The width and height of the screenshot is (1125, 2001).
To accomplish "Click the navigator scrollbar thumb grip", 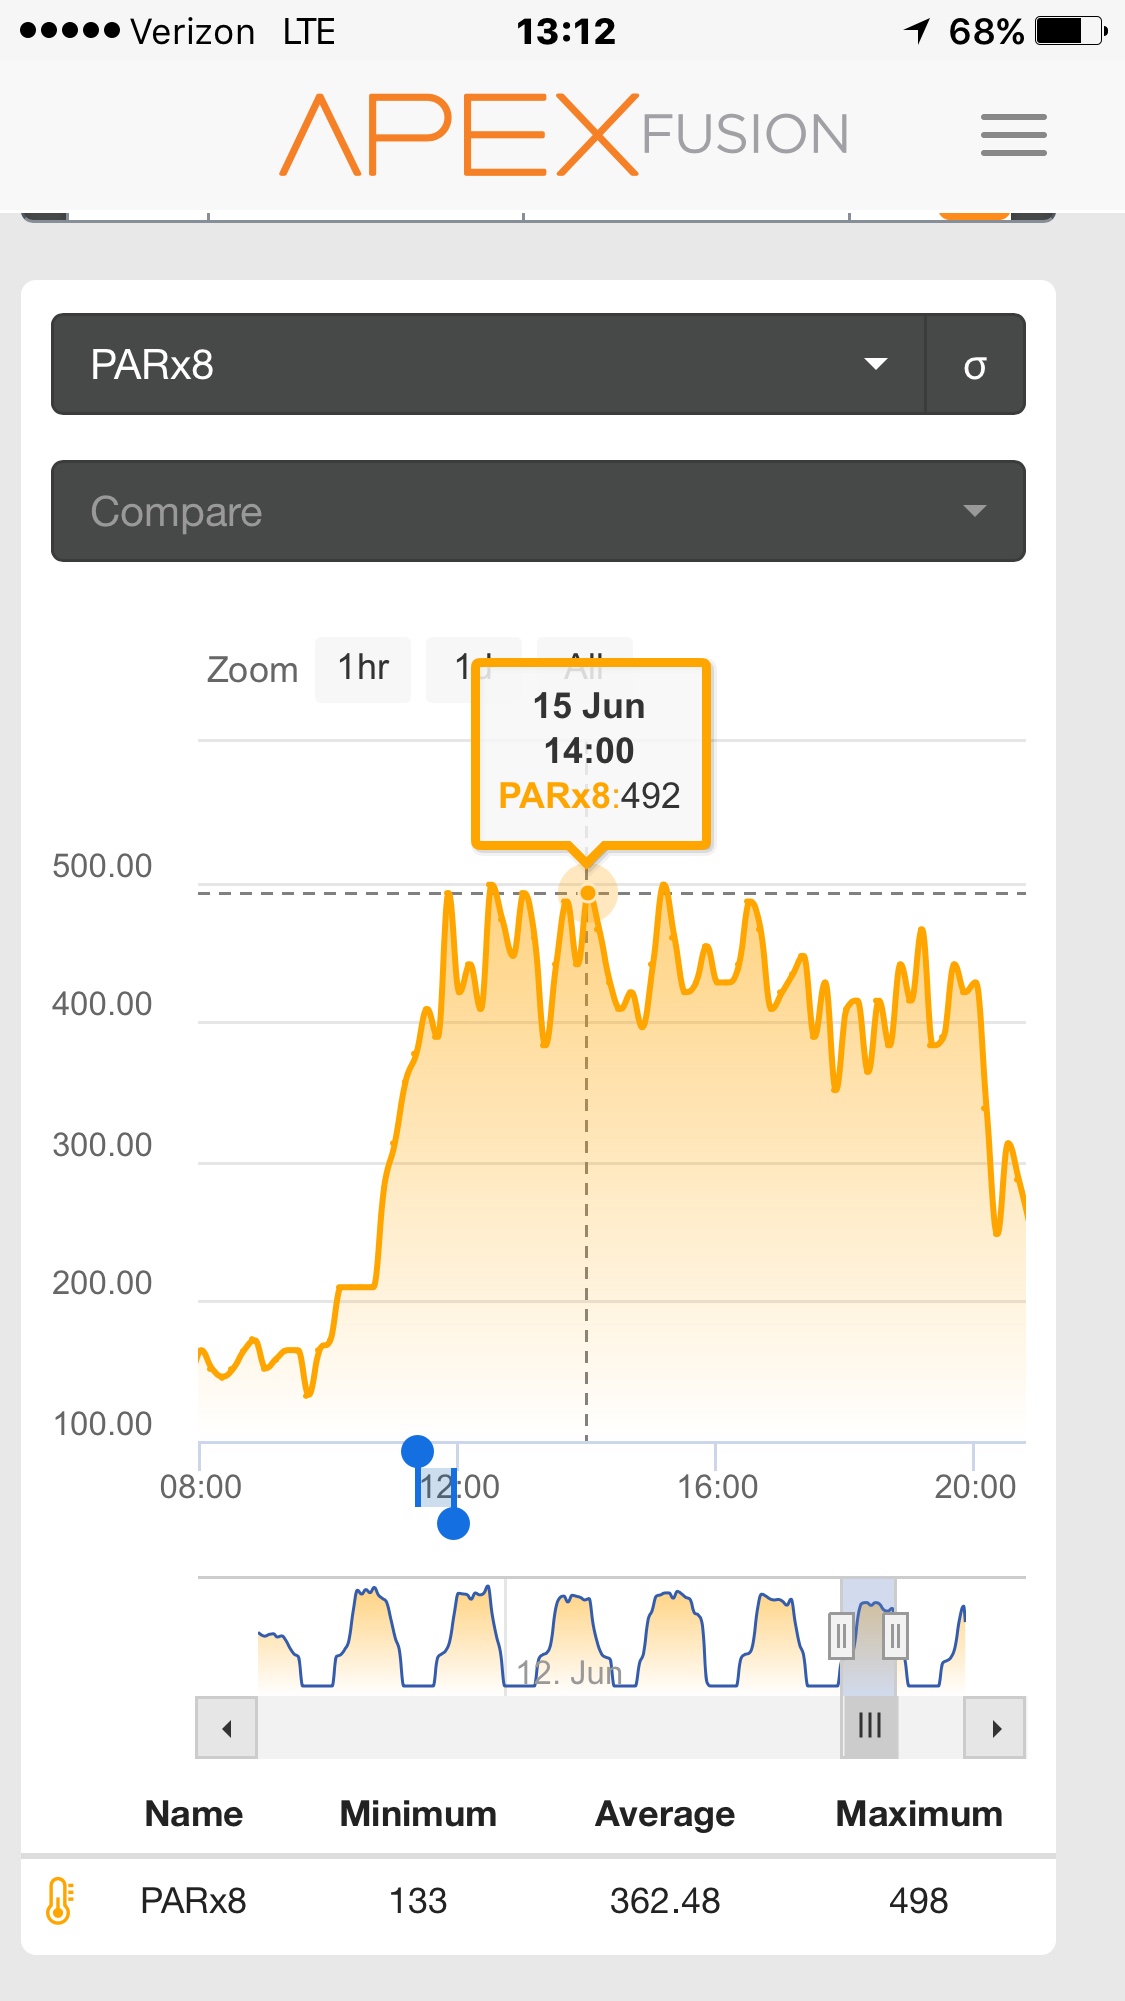I will click(x=870, y=1726).
